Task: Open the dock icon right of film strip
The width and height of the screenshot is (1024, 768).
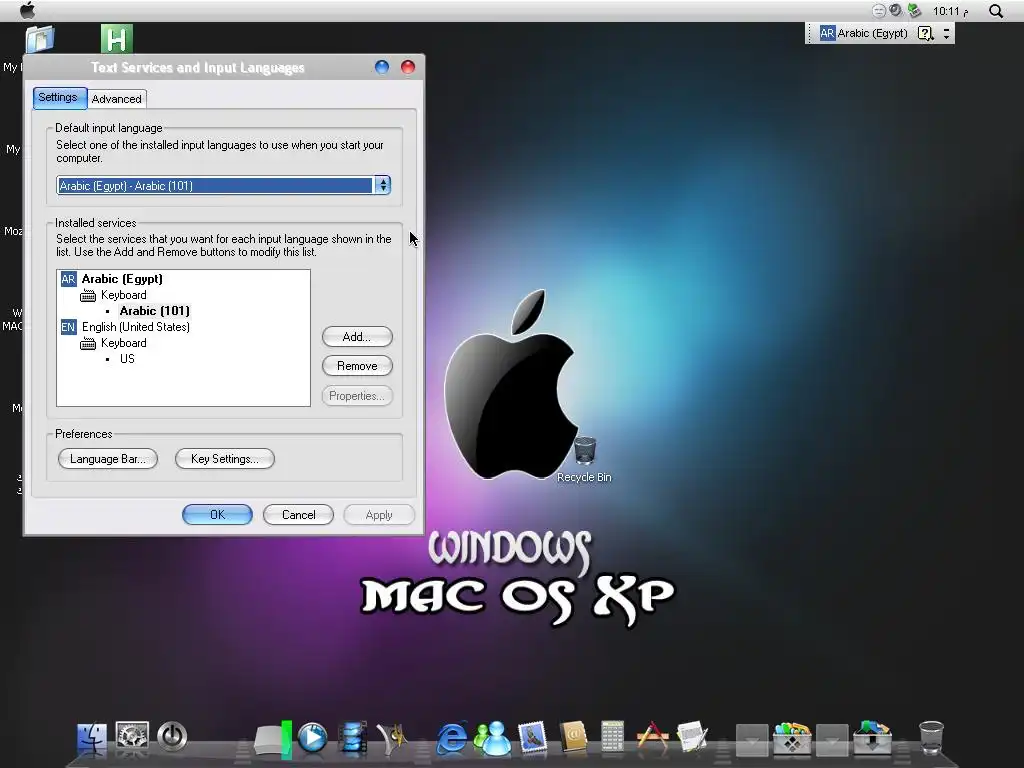Action: click(x=392, y=738)
